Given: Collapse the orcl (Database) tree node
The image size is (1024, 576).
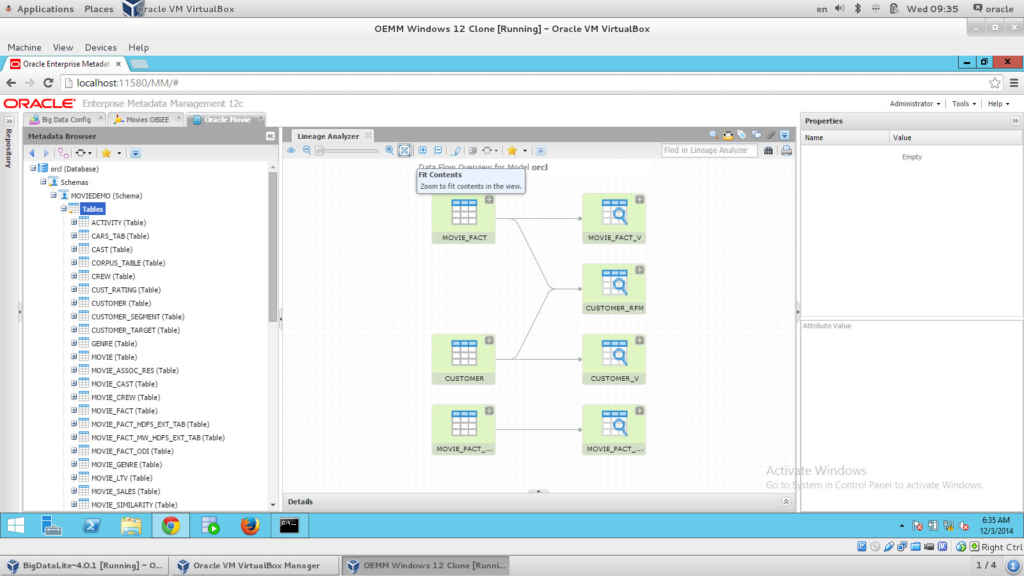Looking at the screenshot, I should [33, 168].
